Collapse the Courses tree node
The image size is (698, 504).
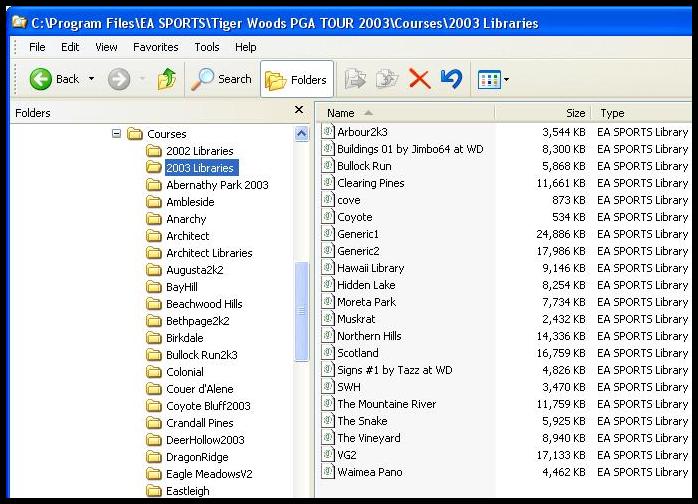116,134
